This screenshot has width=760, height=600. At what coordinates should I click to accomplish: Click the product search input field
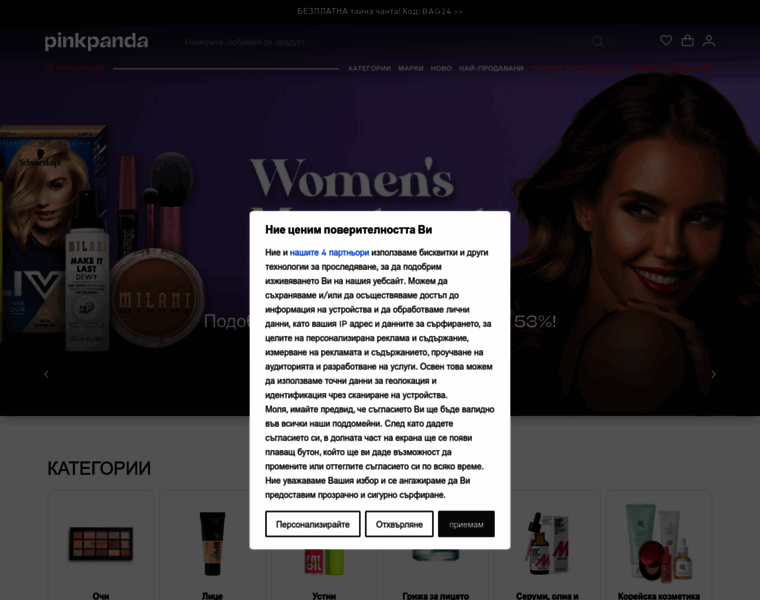pos(383,42)
